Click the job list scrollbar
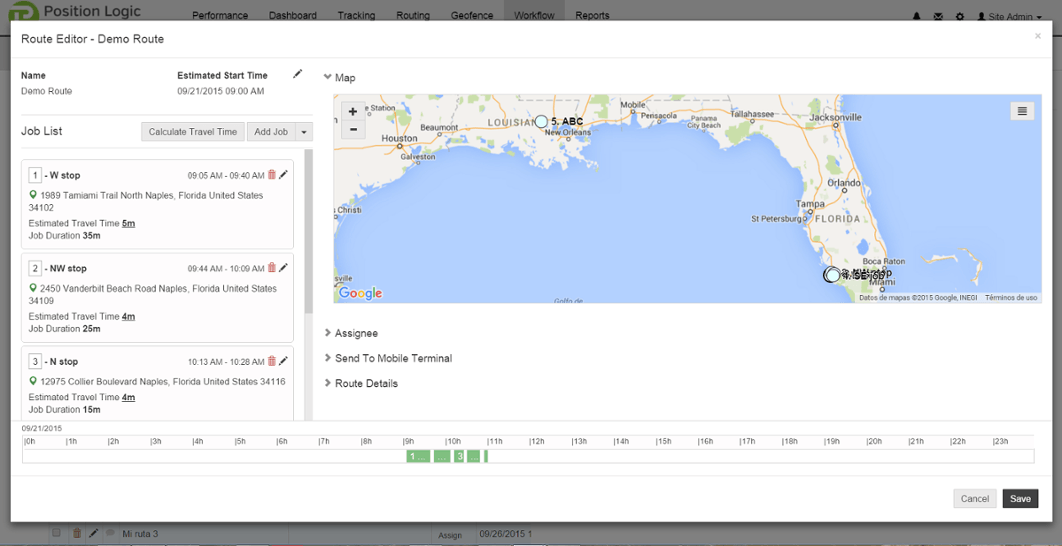Screen dimensions: 1062x546 309,232
